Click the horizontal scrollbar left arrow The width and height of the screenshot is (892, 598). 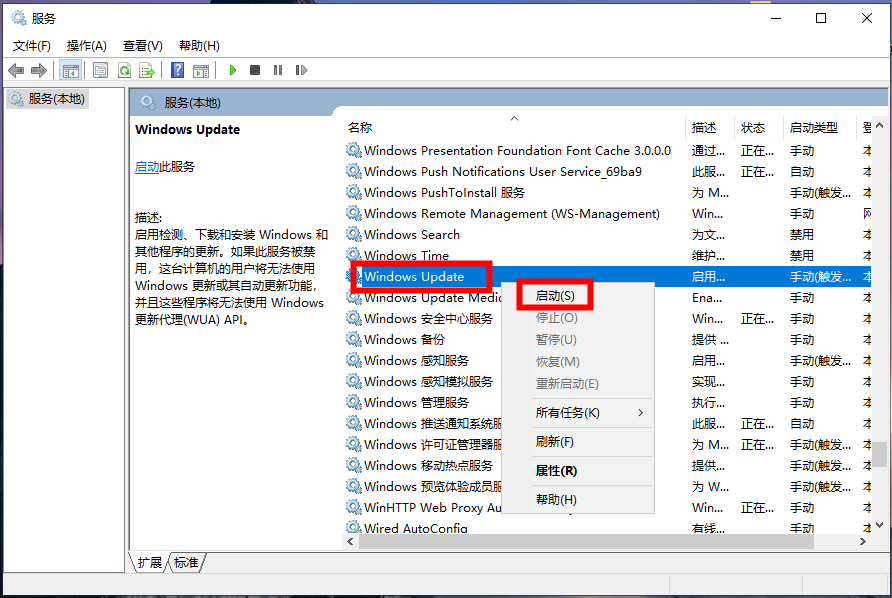click(x=350, y=542)
